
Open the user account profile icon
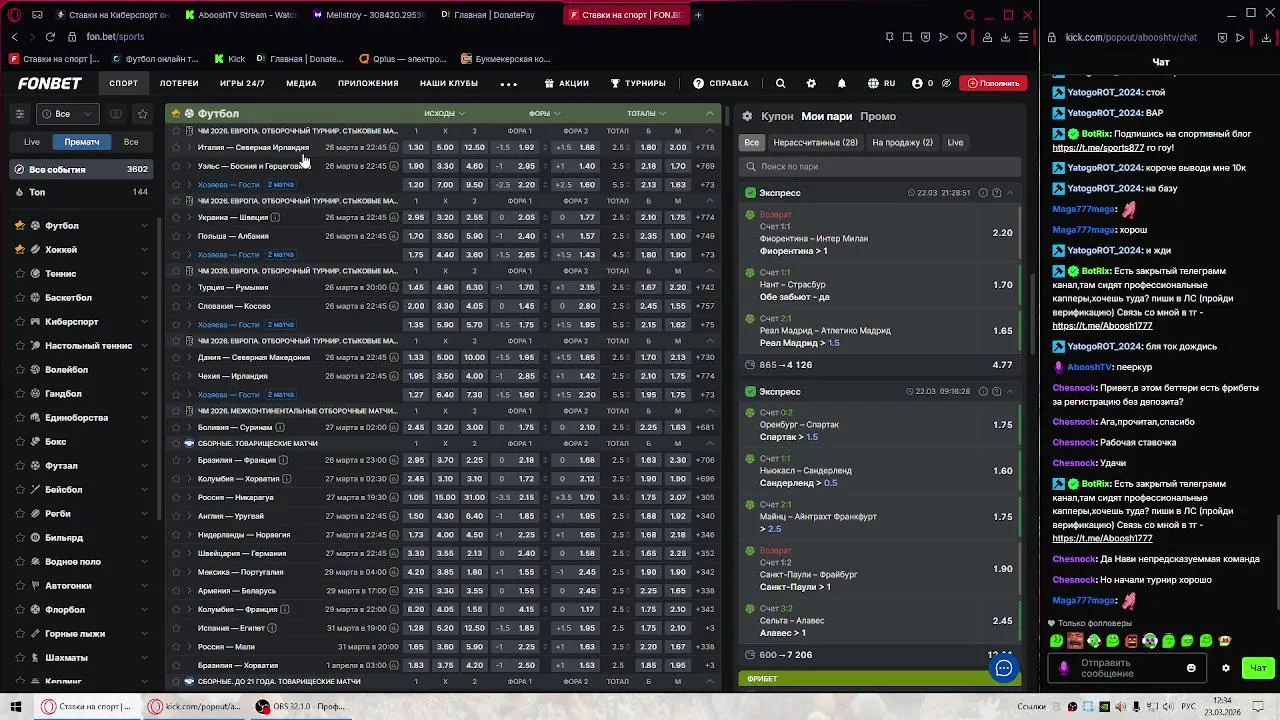point(915,84)
